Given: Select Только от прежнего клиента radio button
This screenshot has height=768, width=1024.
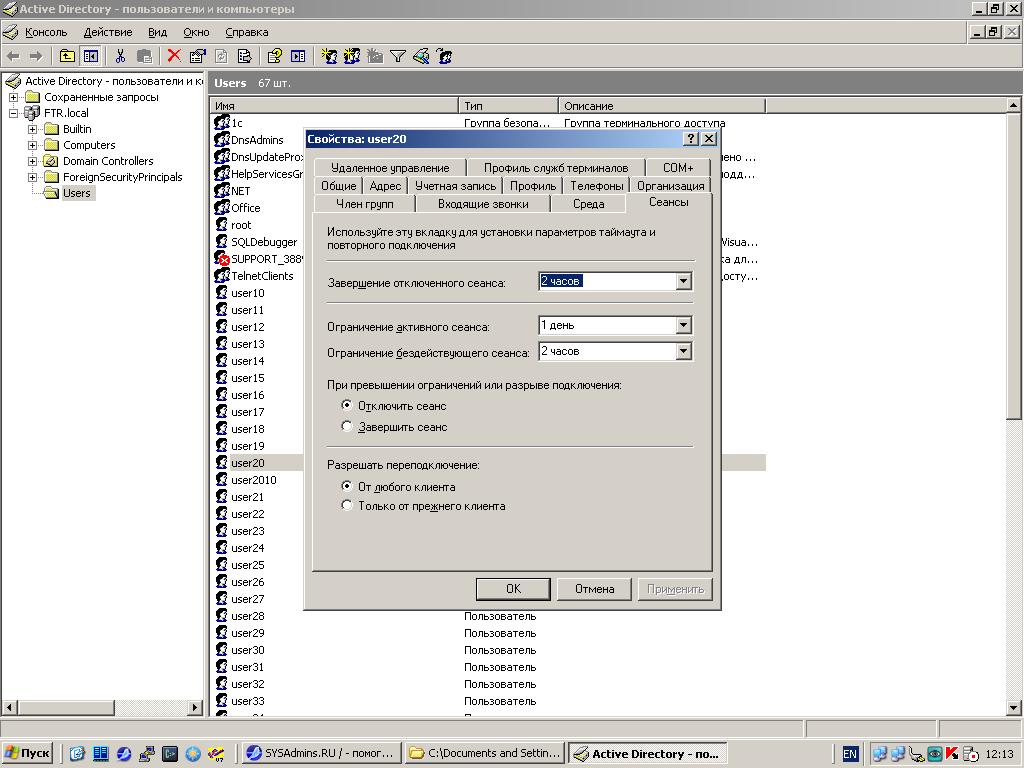Looking at the screenshot, I should [347, 505].
